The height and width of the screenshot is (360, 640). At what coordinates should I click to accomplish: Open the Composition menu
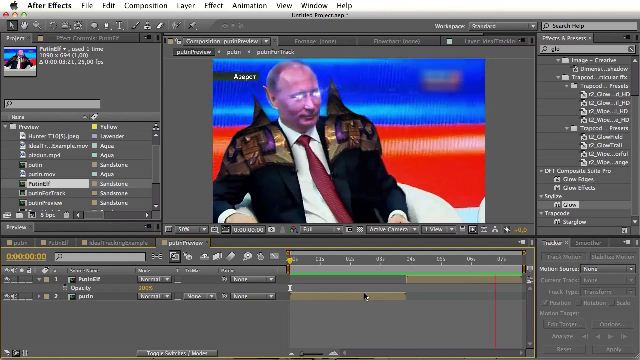click(x=146, y=6)
